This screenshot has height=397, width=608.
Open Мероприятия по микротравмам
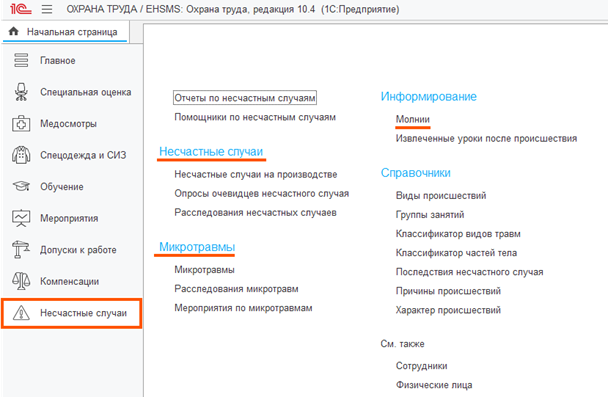[x=244, y=308]
